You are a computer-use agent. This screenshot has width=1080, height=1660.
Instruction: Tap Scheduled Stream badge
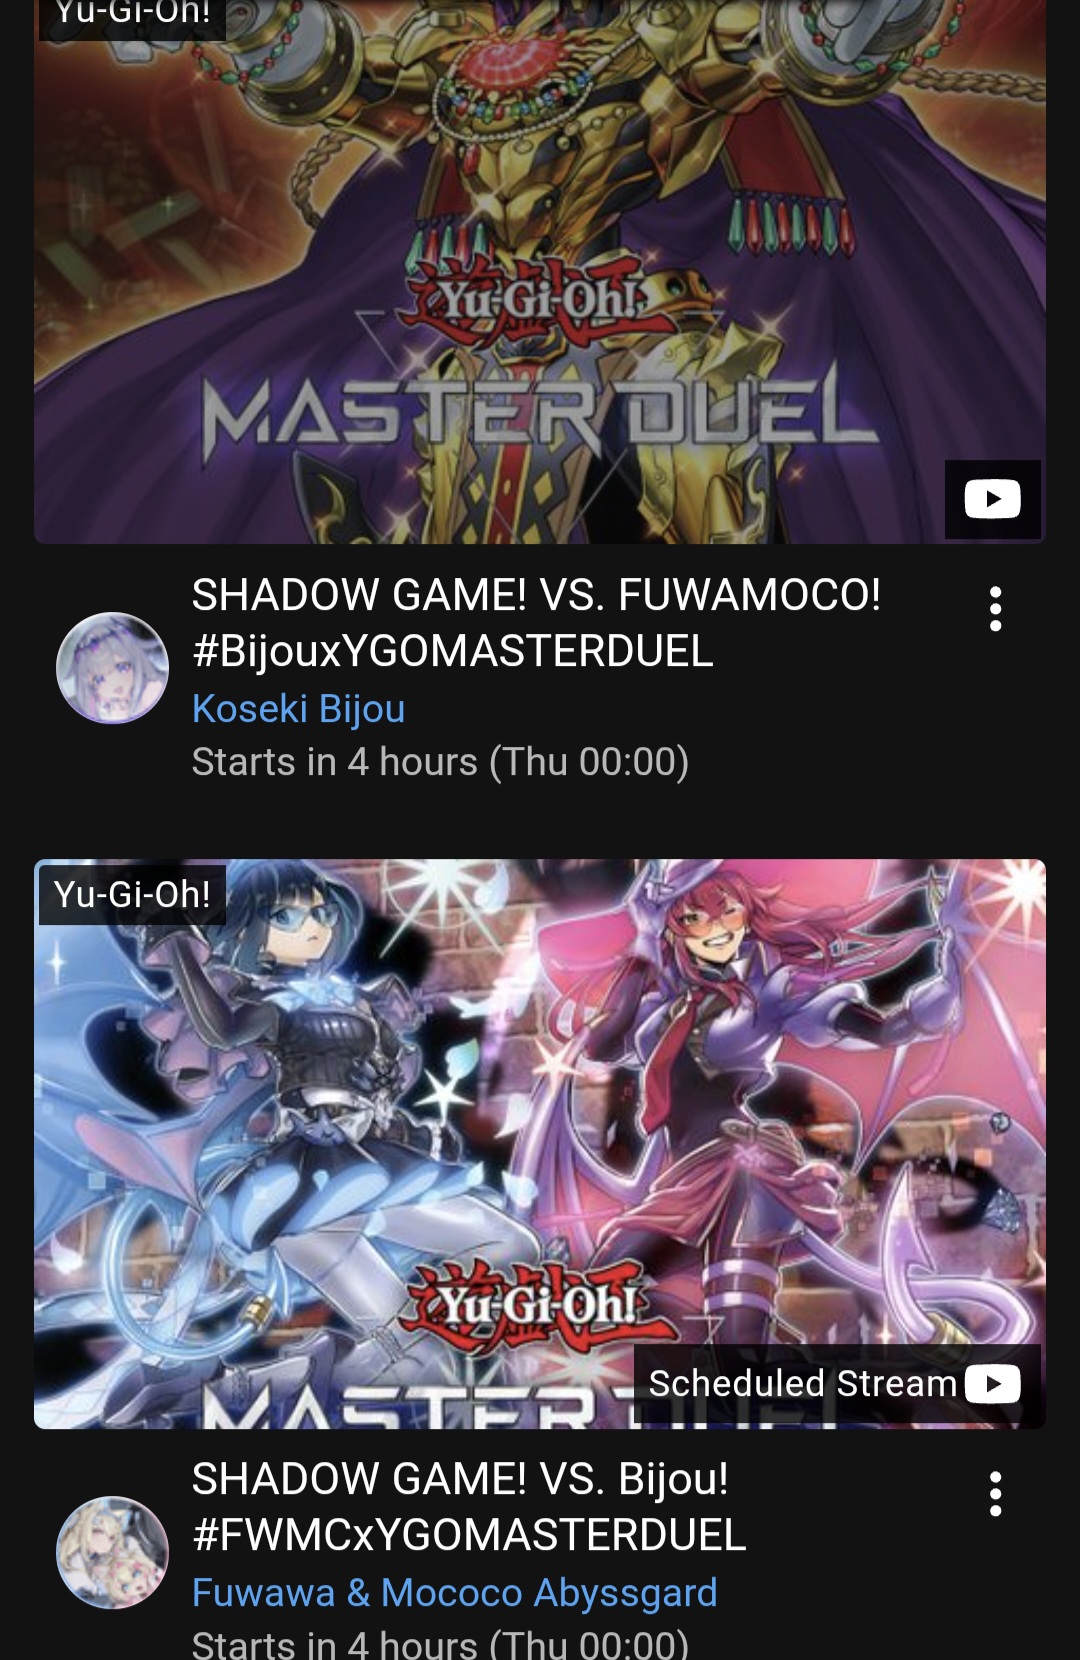(837, 1384)
